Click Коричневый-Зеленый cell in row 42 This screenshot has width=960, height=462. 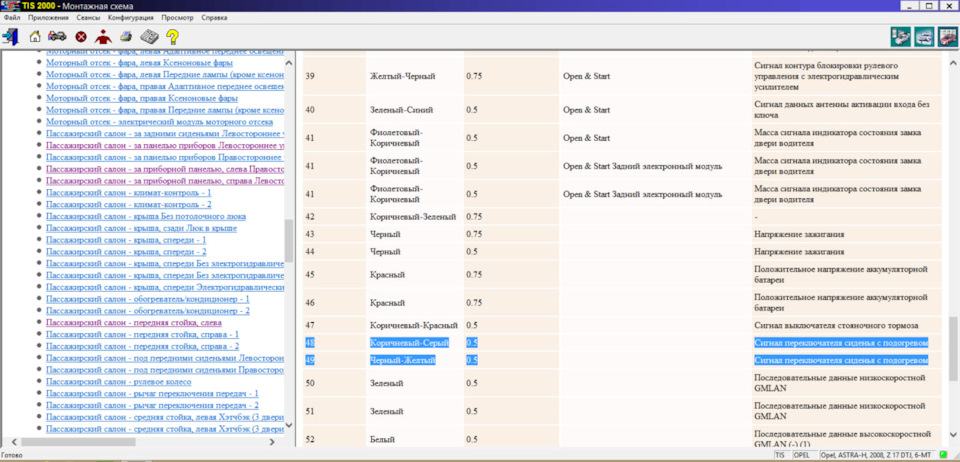click(x=414, y=217)
